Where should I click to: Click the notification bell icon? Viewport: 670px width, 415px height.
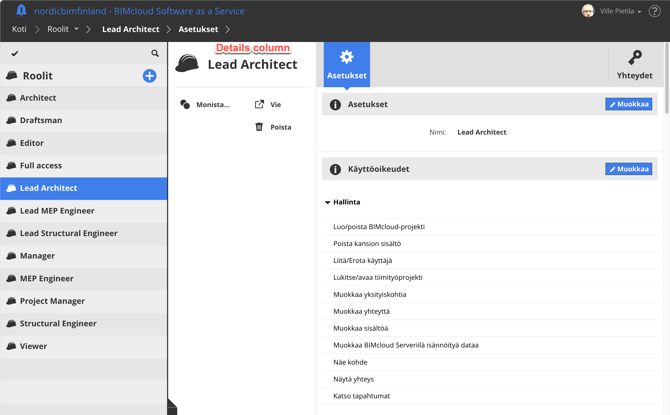pyautogui.click(x=20, y=11)
